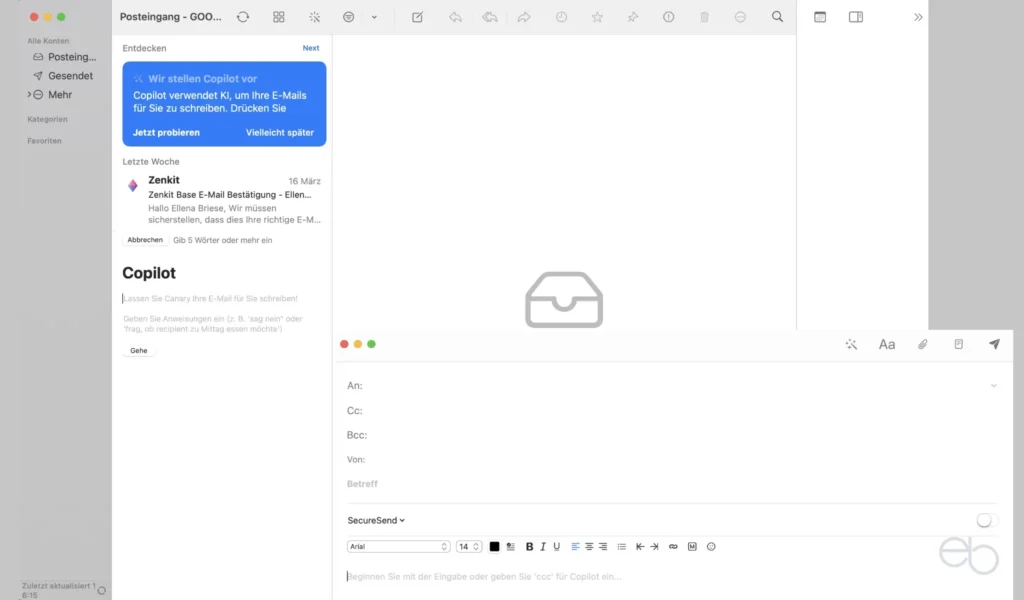Open the filter icon in main toolbar
This screenshot has height=600, width=1024.
point(349,17)
